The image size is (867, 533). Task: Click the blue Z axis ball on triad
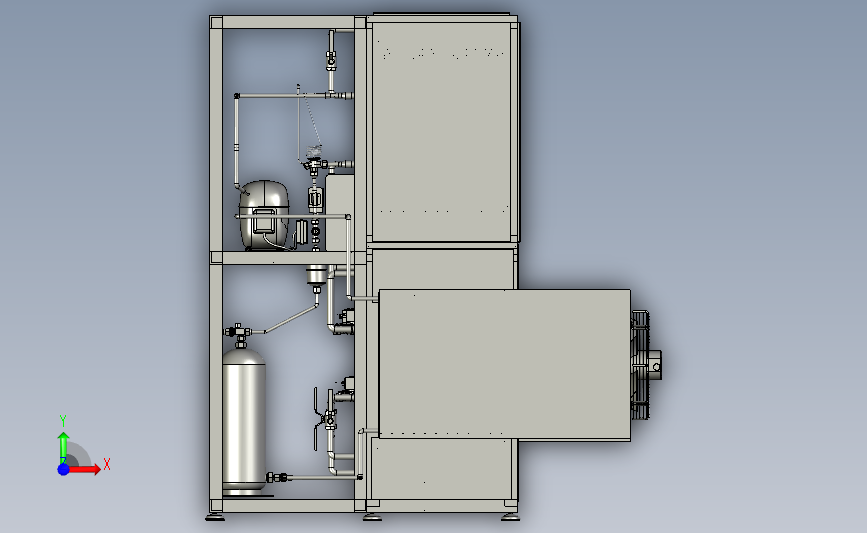click(64, 469)
